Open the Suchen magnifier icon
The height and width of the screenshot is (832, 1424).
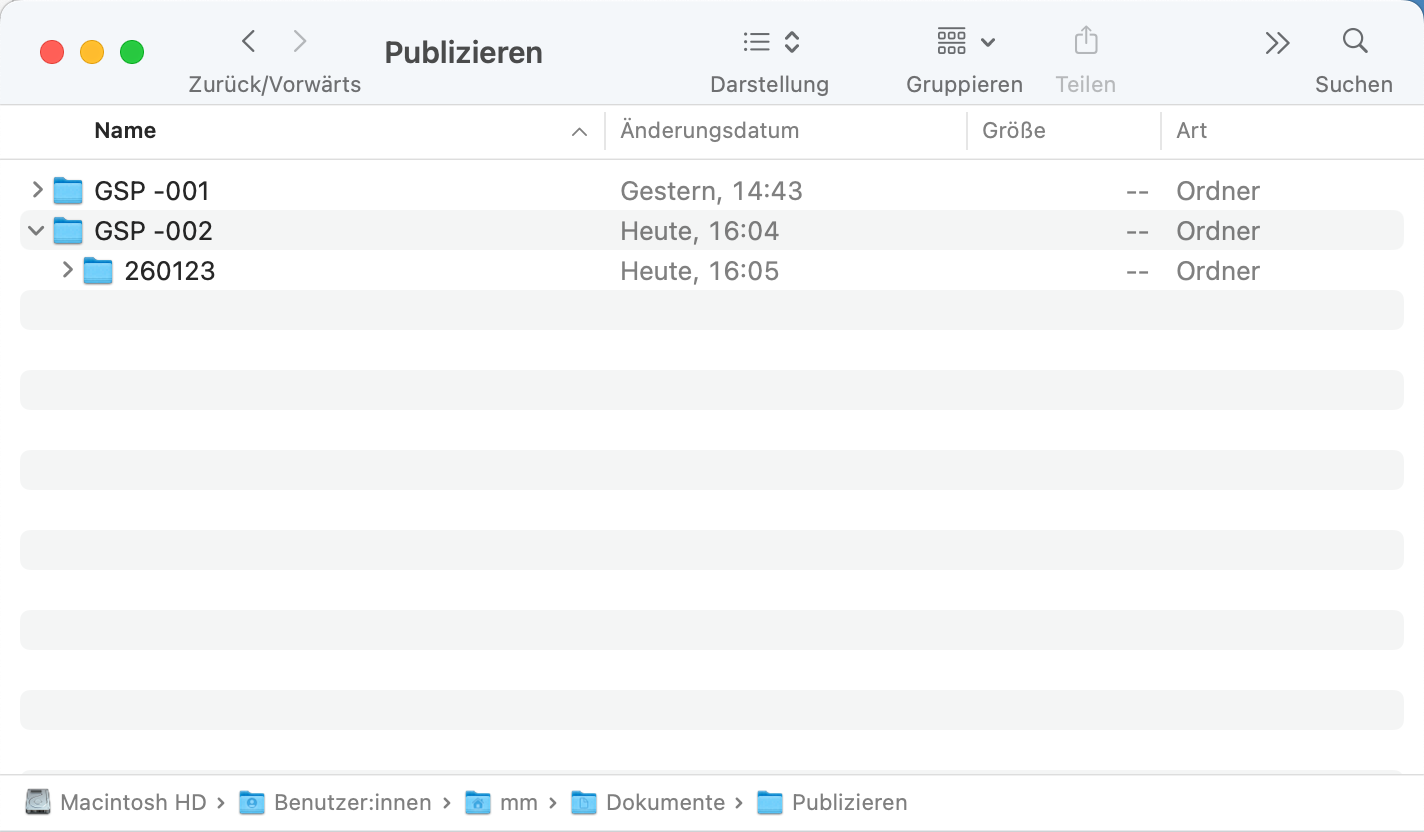pos(1354,41)
